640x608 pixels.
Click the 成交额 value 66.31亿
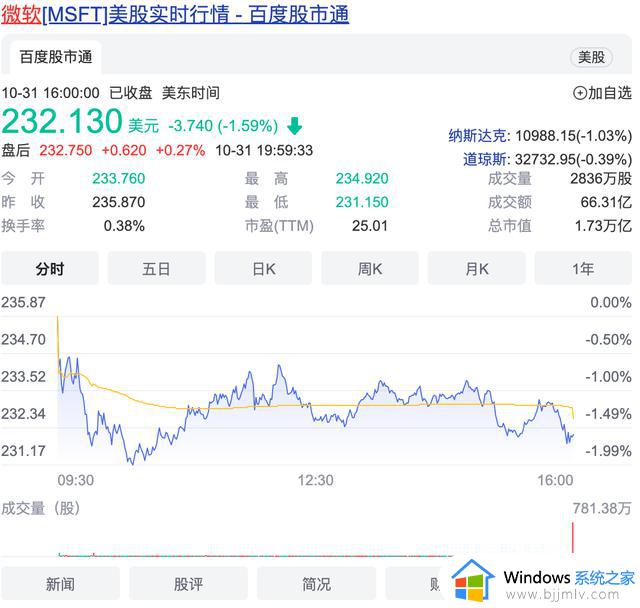[x=606, y=202]
